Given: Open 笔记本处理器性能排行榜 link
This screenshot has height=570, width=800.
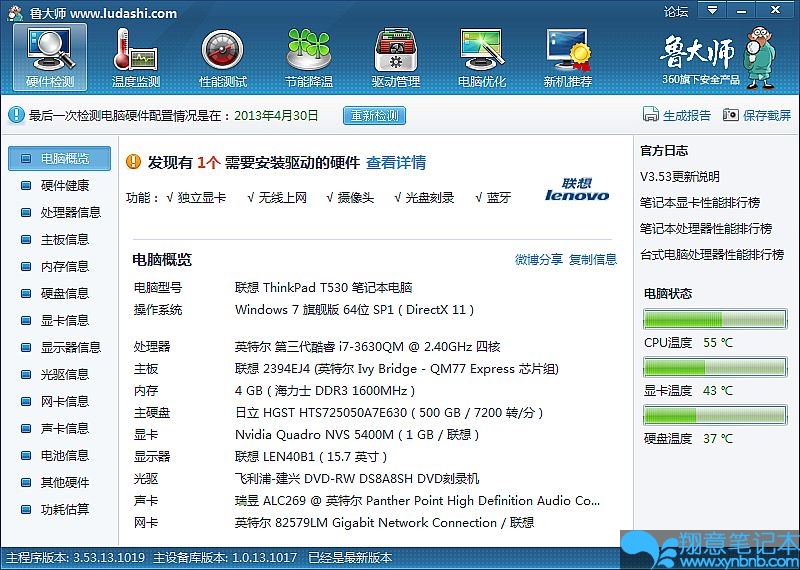Looking at the screenshot, I should coord(706,228).
